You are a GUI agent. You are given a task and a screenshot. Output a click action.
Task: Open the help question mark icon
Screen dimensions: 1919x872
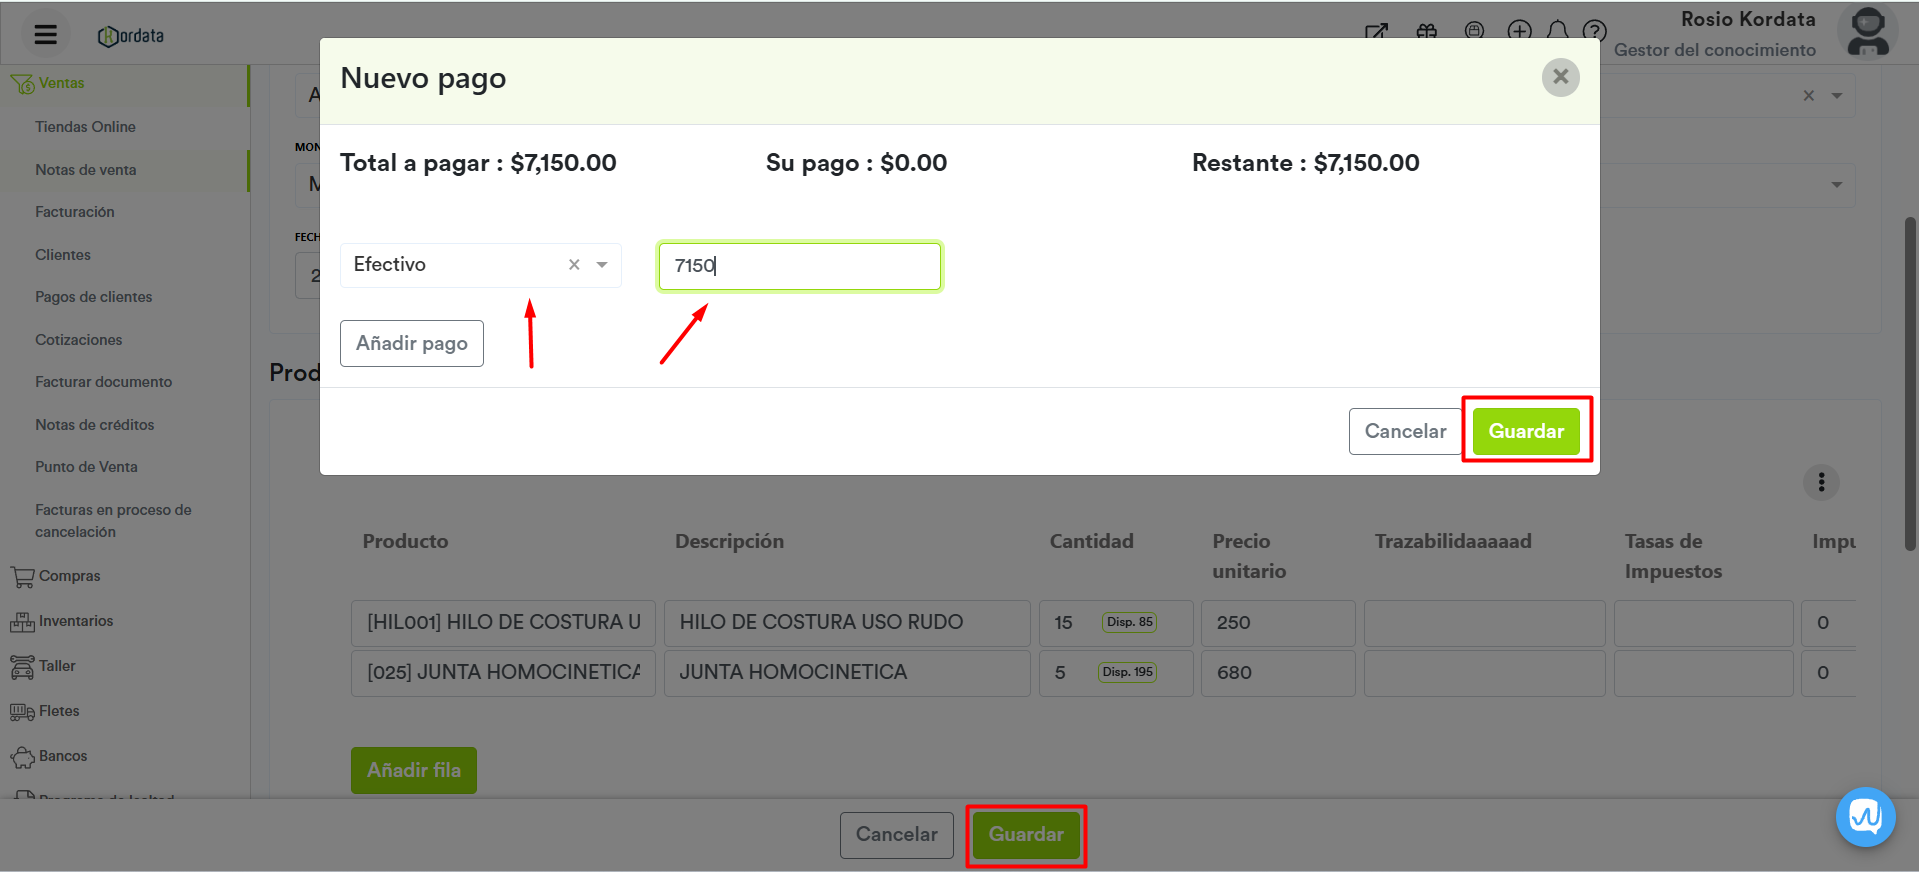pos(1594,31)
